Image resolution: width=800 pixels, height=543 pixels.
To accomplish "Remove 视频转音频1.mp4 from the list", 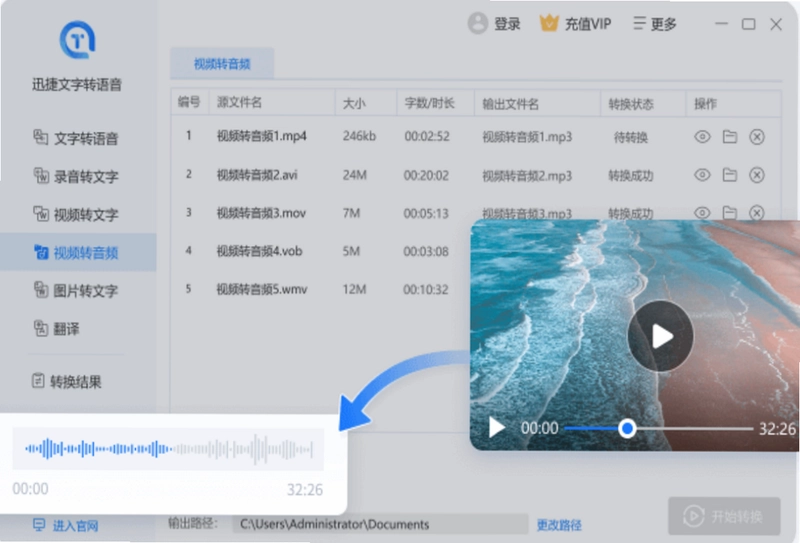I will coord(757,137).
